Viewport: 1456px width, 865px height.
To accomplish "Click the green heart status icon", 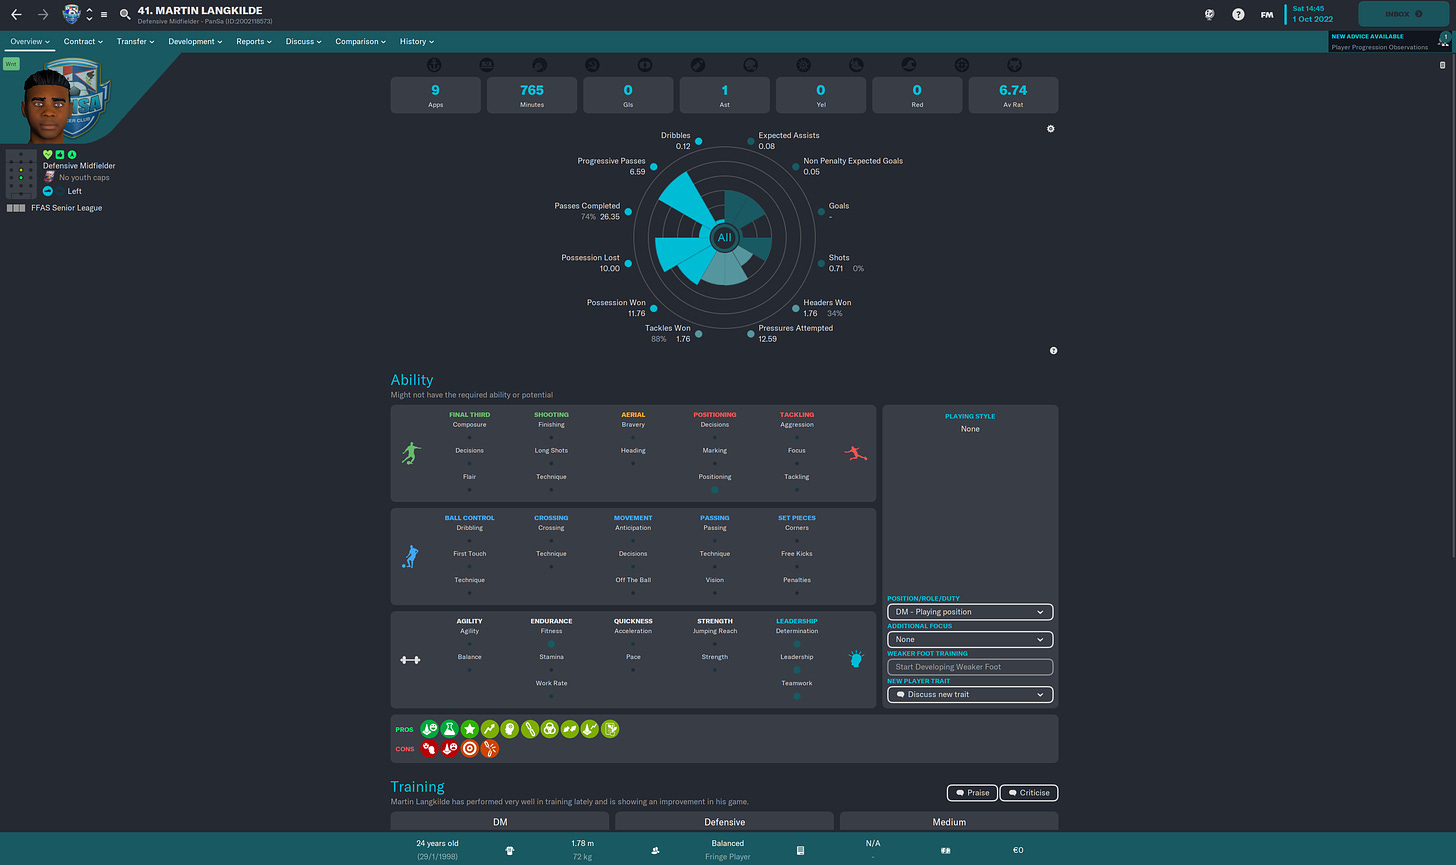I will 47,155.
